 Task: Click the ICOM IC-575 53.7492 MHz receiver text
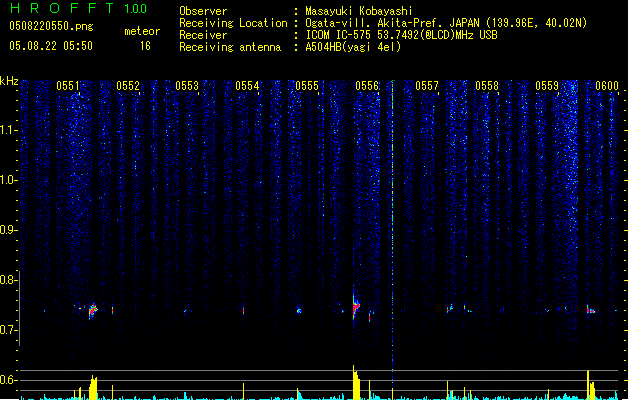(401, 35)
